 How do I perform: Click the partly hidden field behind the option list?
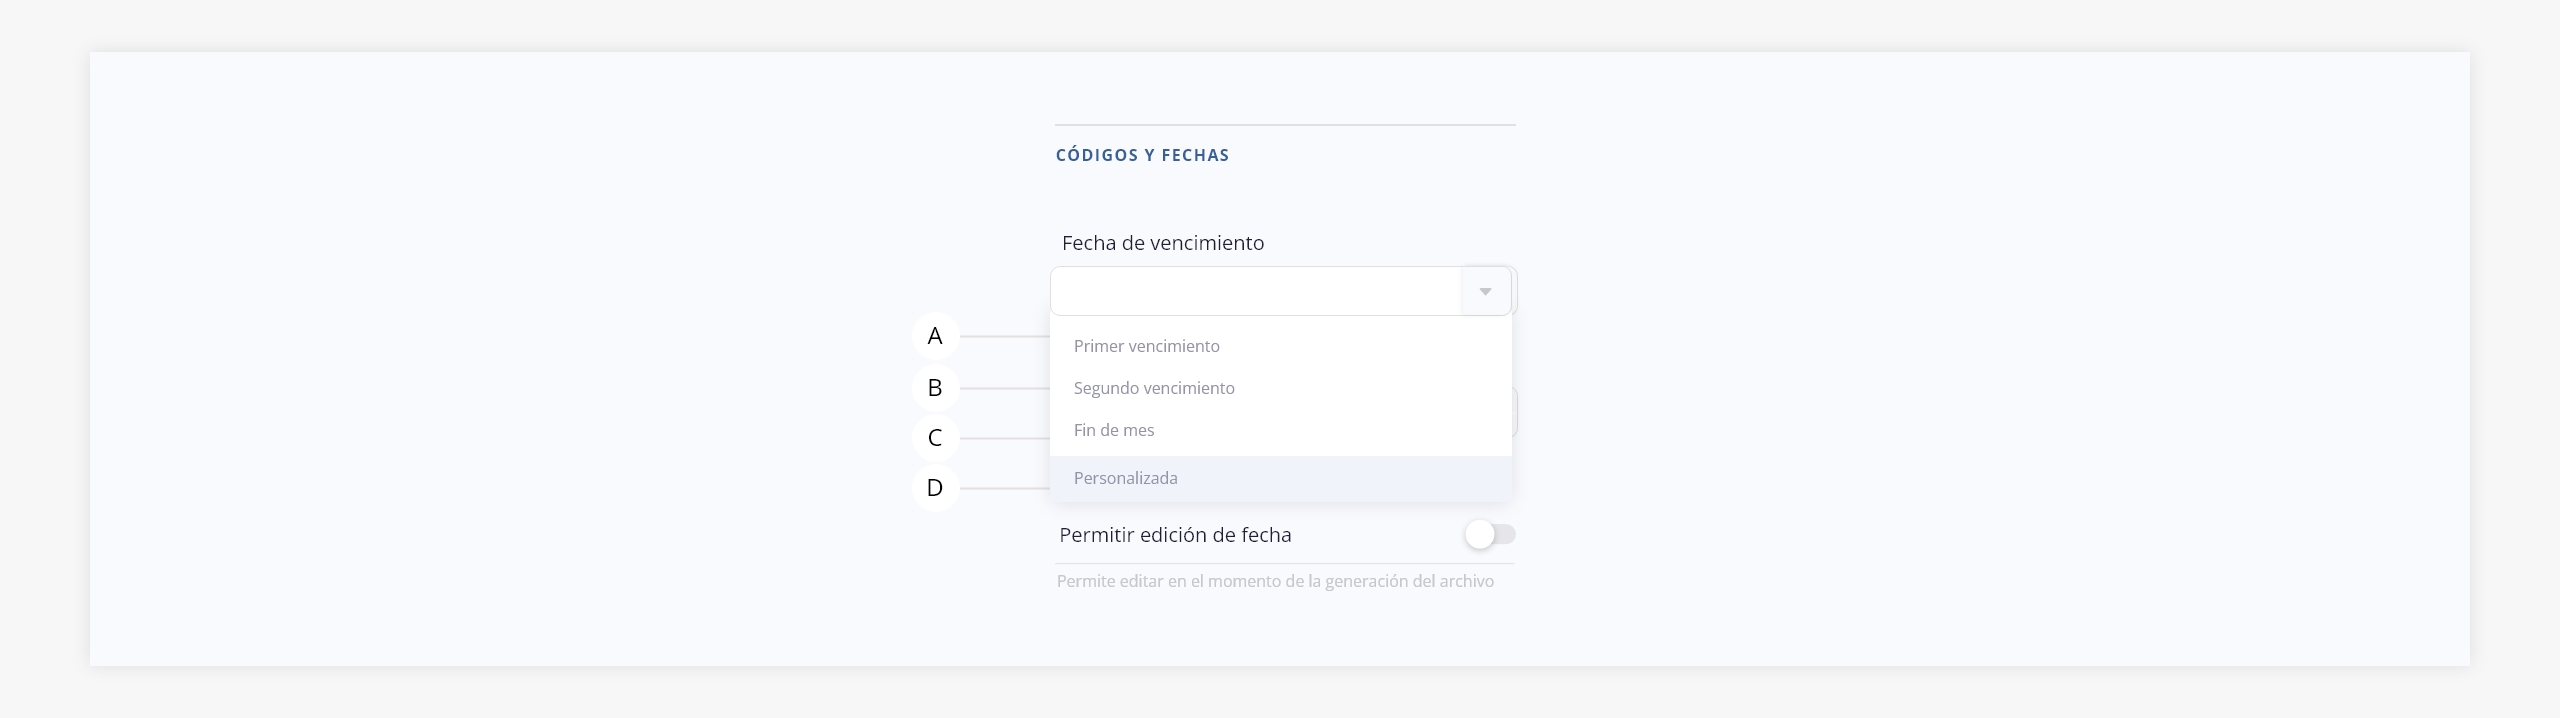[1515, 412]
